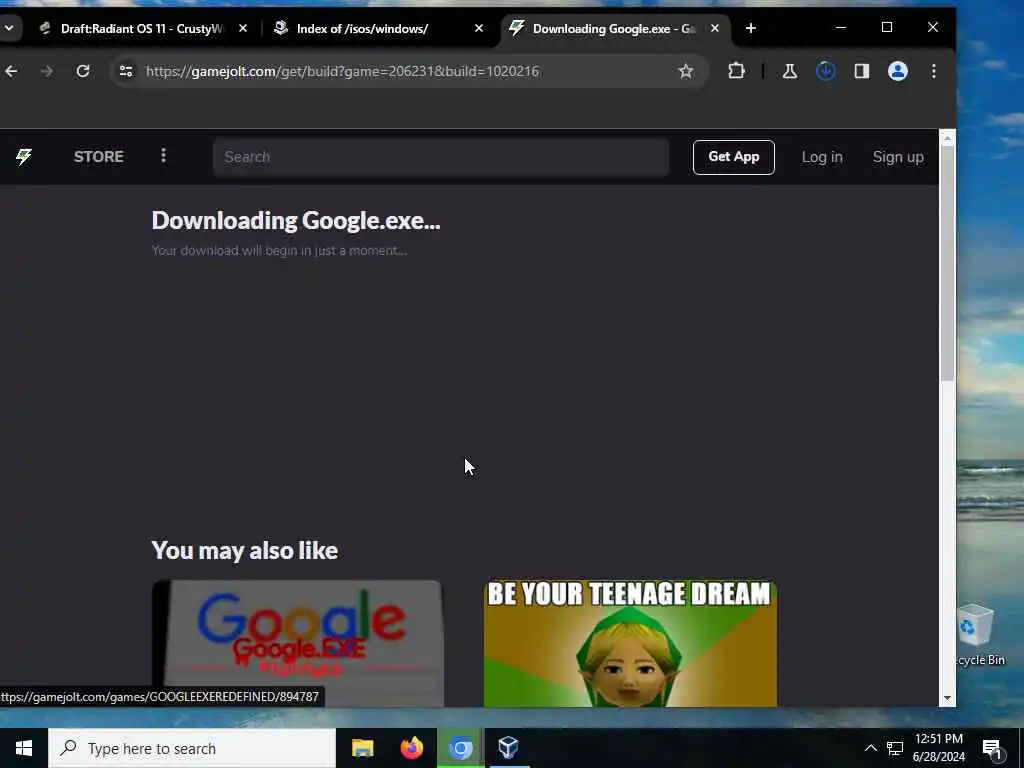Click the You may also like heading

click(x=245, y=551)
